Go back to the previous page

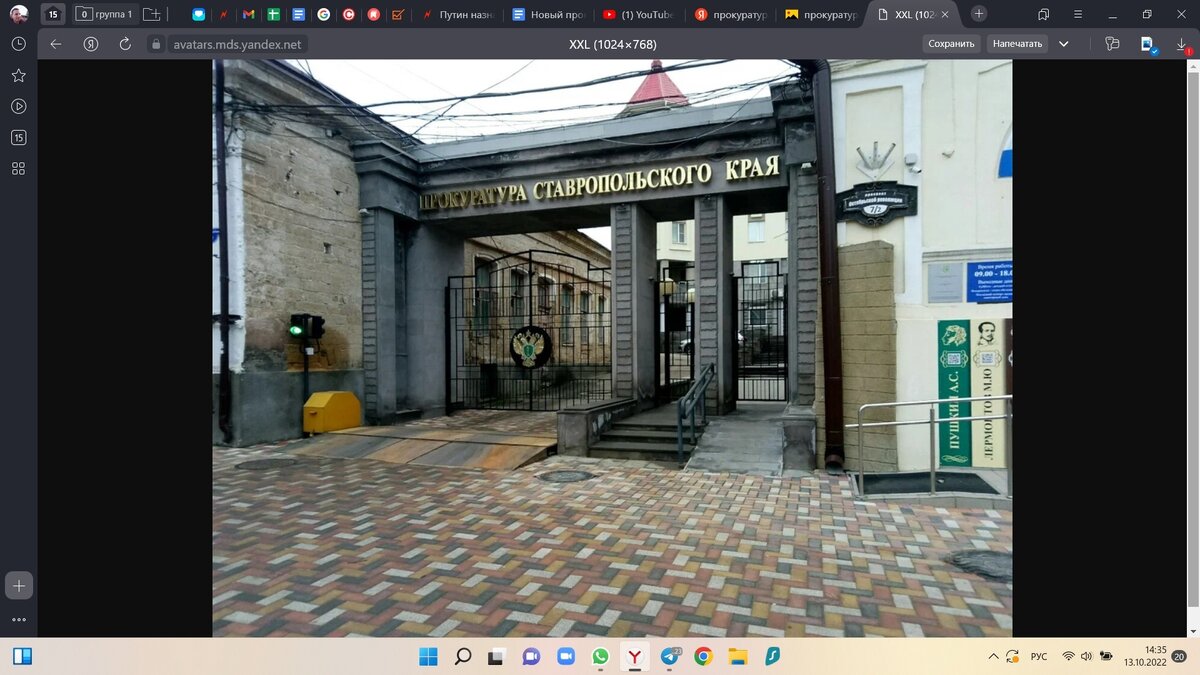pyautogui.click(x=56, y=44)
